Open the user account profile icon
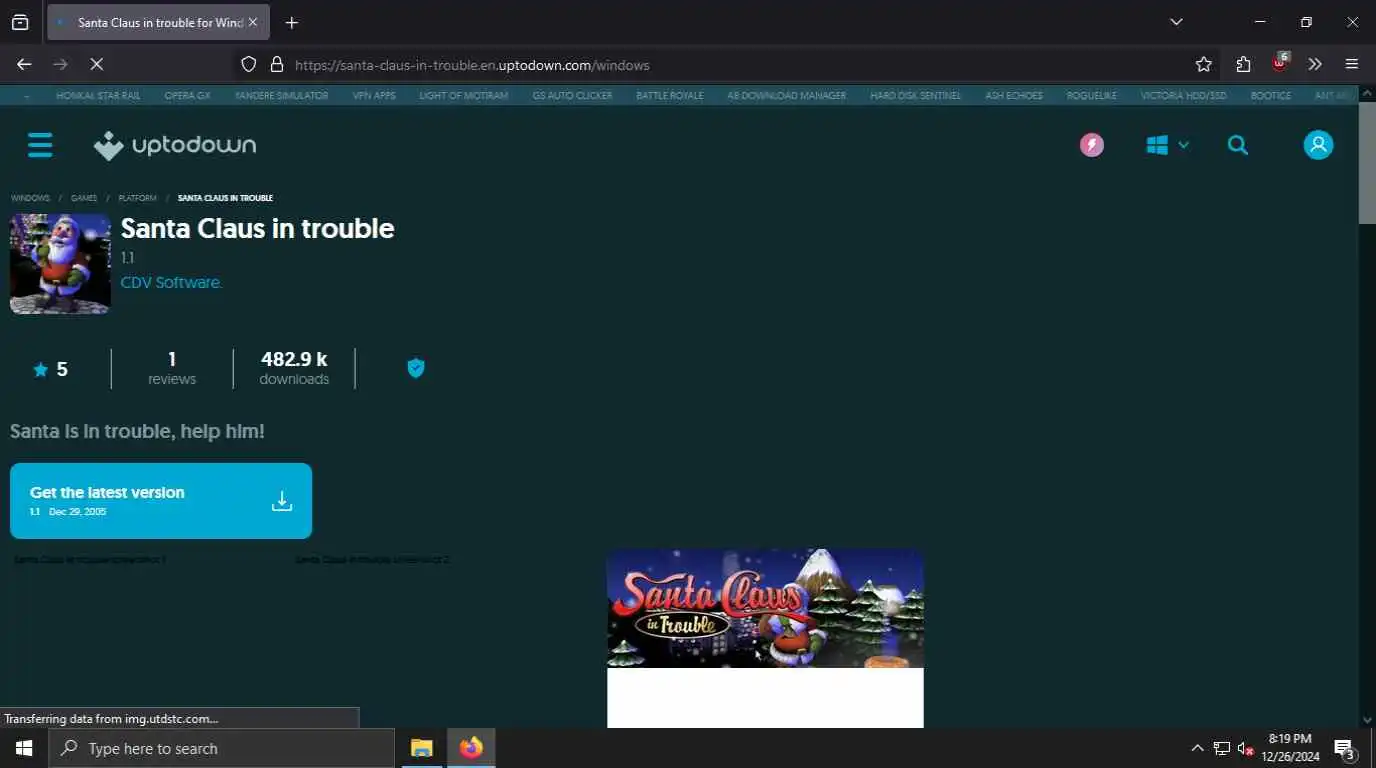This screenshot has width=1376, height=768. coord(1318,145)
